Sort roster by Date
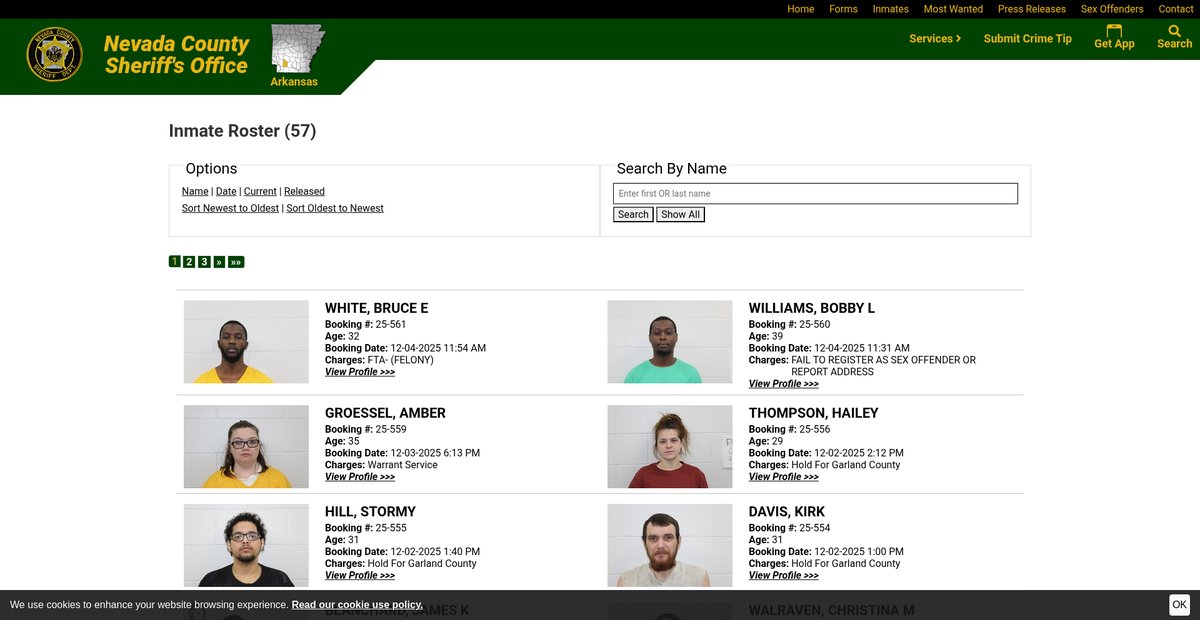This screenshot has height=620, width=1200. coord(226,191)
